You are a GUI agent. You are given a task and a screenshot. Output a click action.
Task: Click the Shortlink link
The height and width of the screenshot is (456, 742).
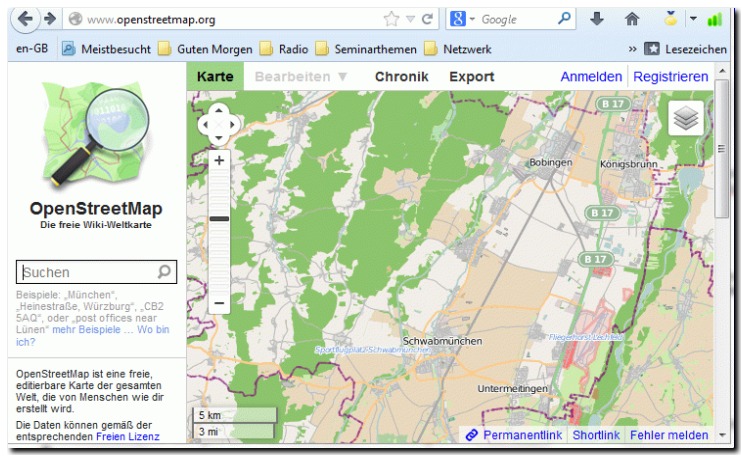(x=596, y=435)
